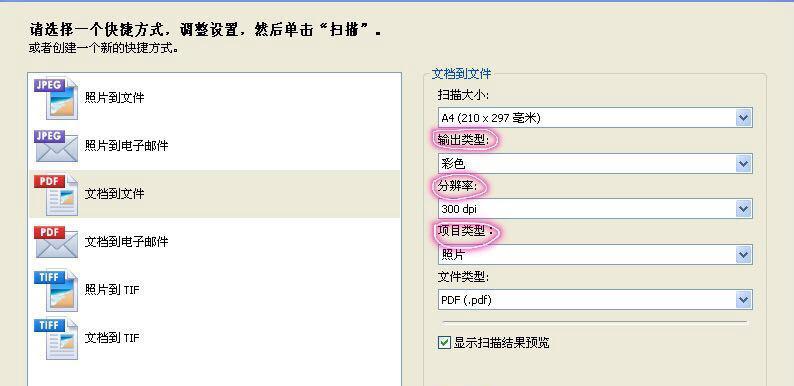Click the JPEG icon for 照片到文件
Screen dimensions: 794x386
(x=56, y=98)
